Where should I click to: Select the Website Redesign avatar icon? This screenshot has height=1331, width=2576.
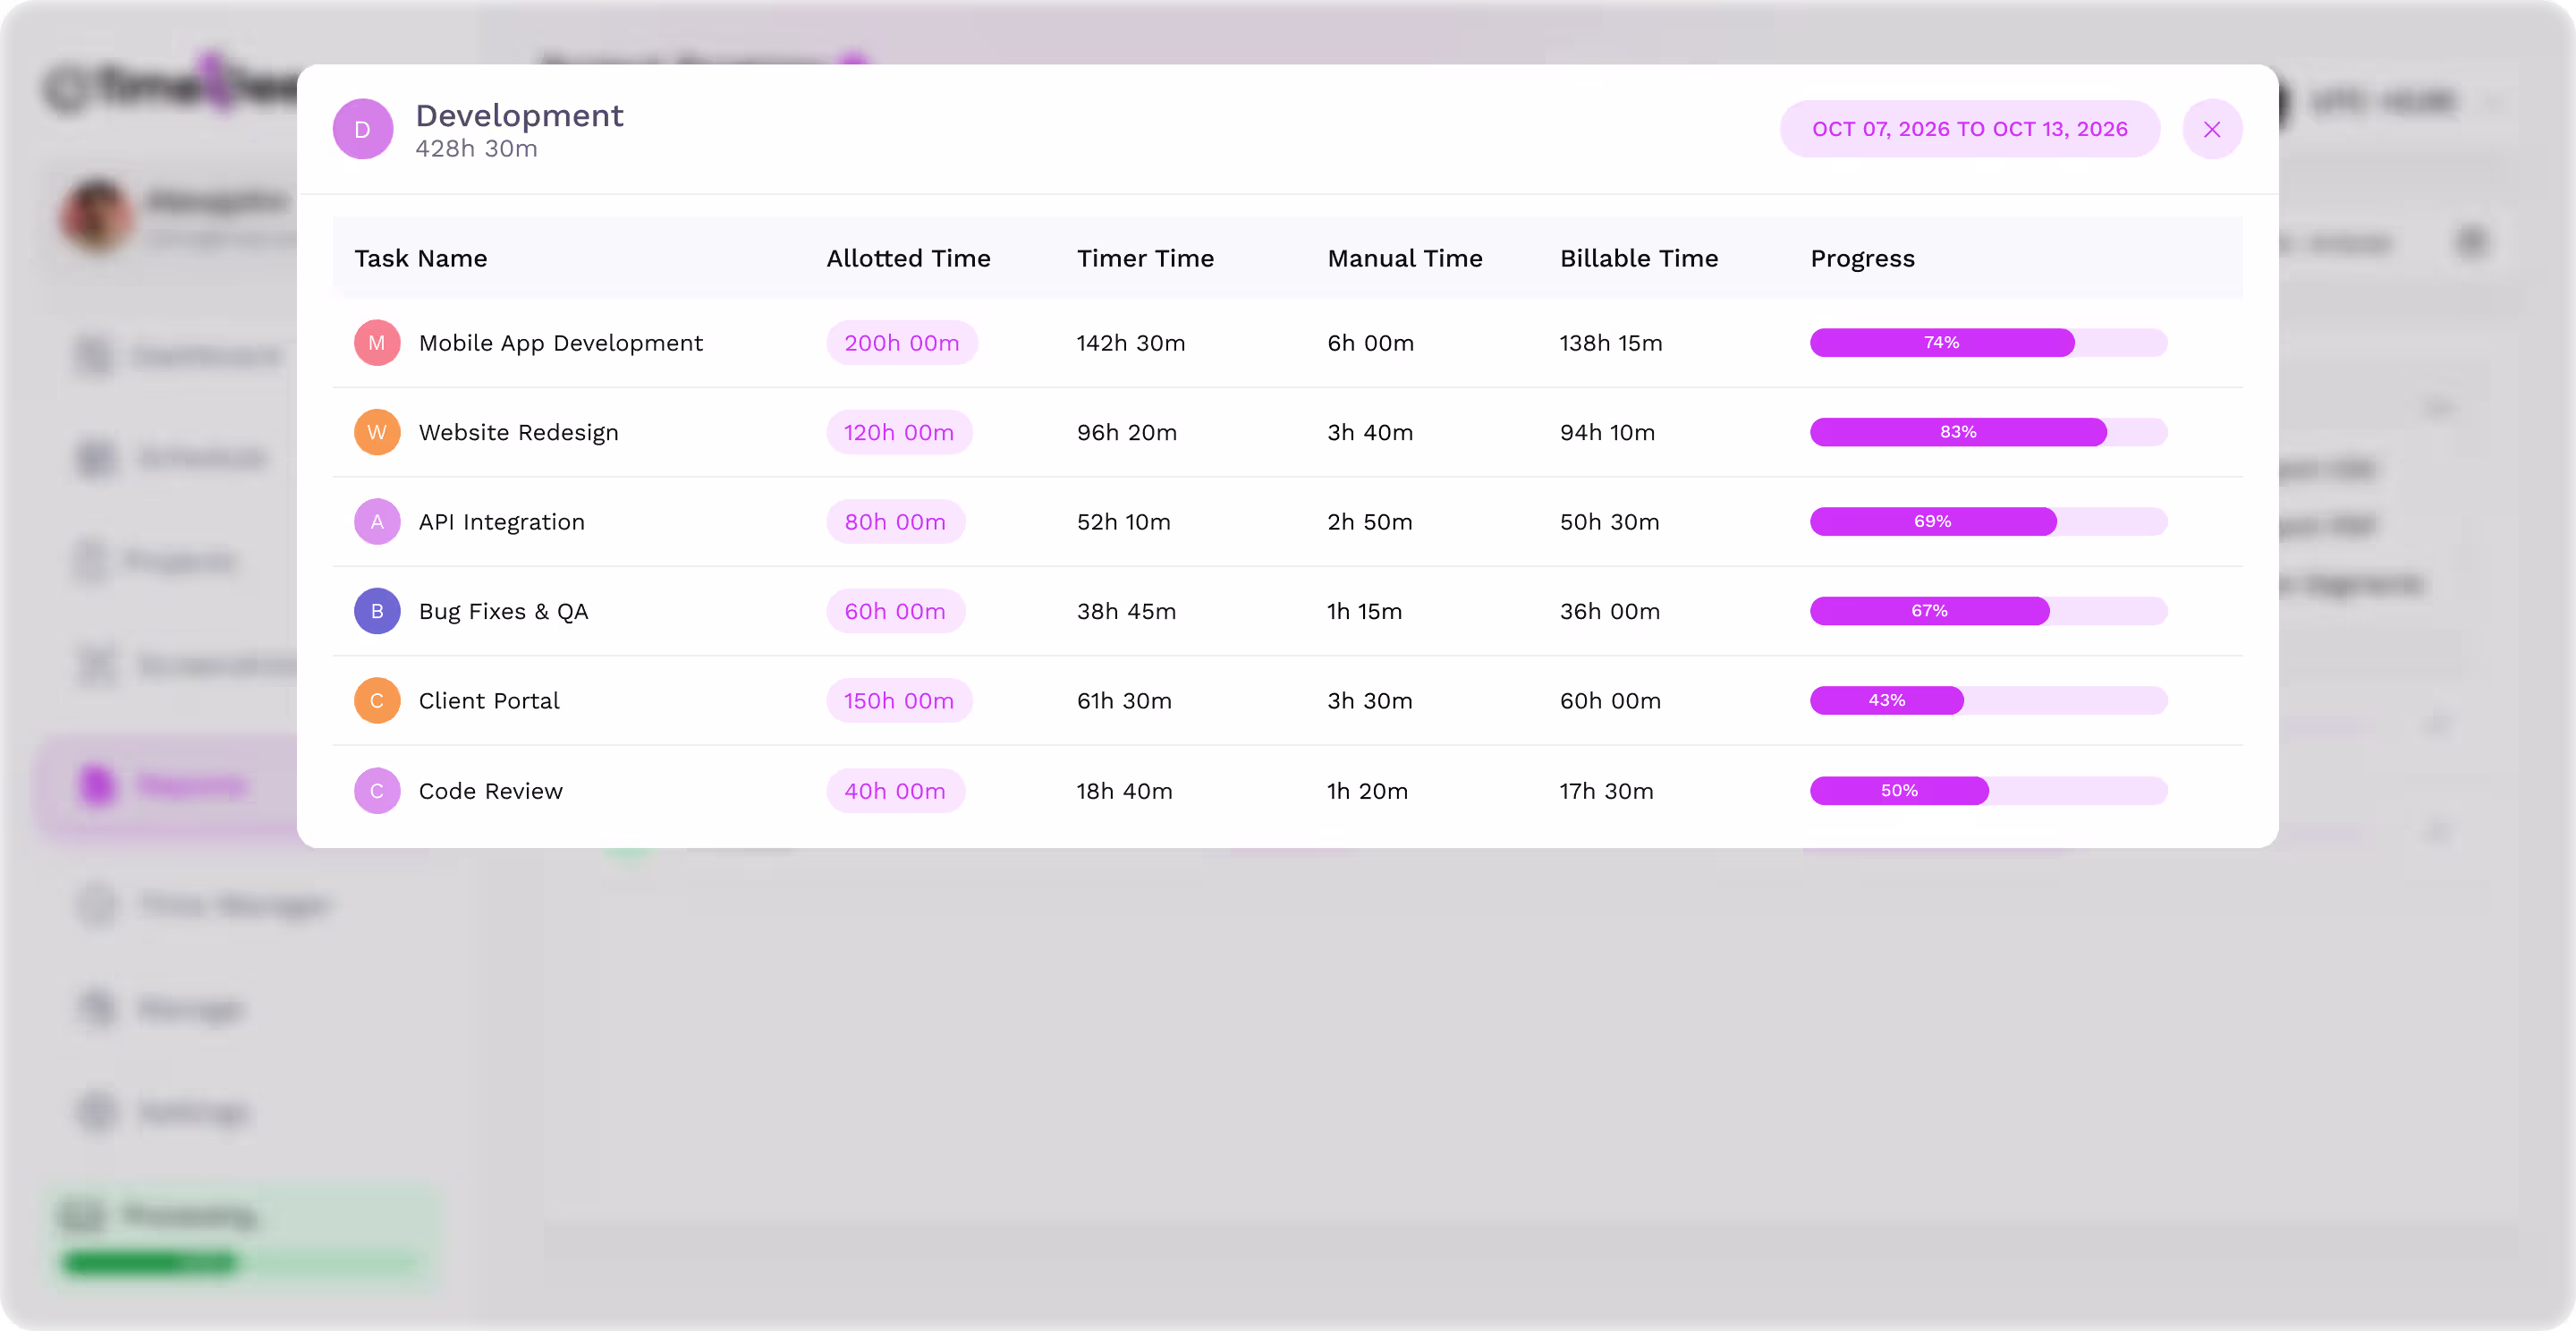377,432
